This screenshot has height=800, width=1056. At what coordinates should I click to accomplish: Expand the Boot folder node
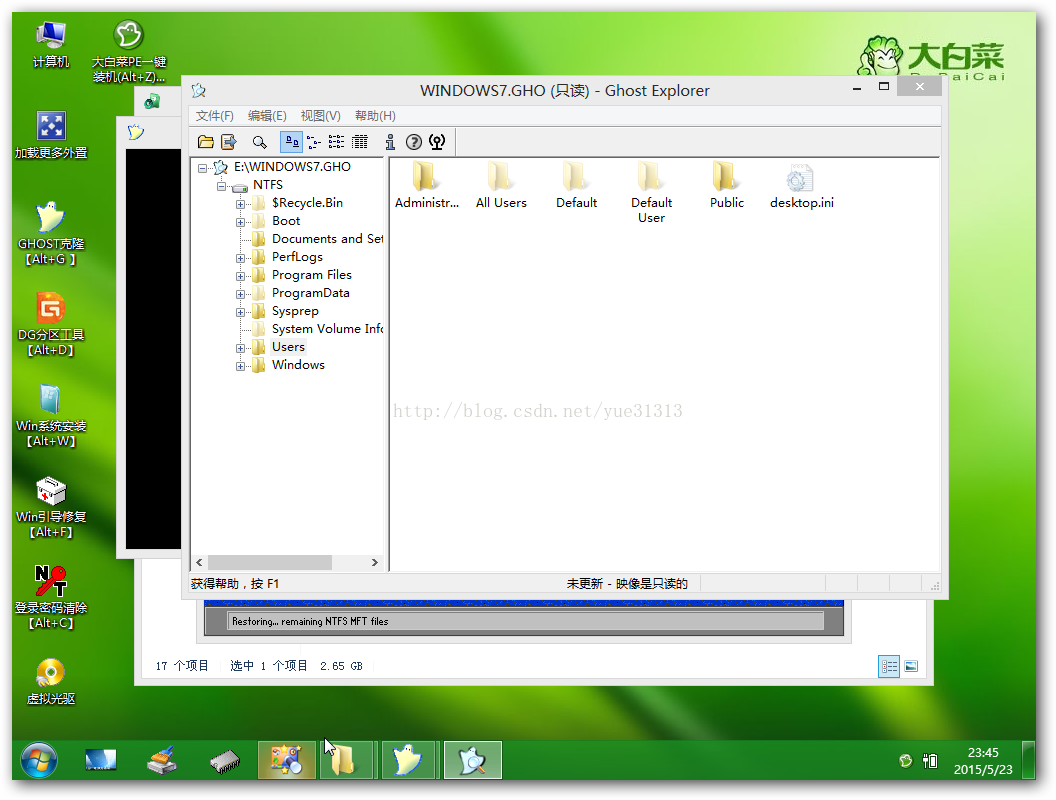click(240, 222)
